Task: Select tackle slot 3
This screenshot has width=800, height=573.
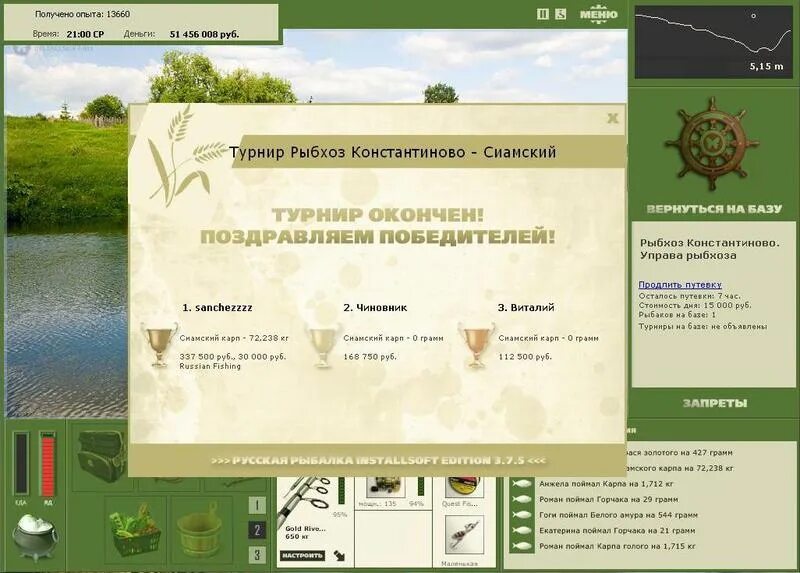Action: (x=257, y=555)
